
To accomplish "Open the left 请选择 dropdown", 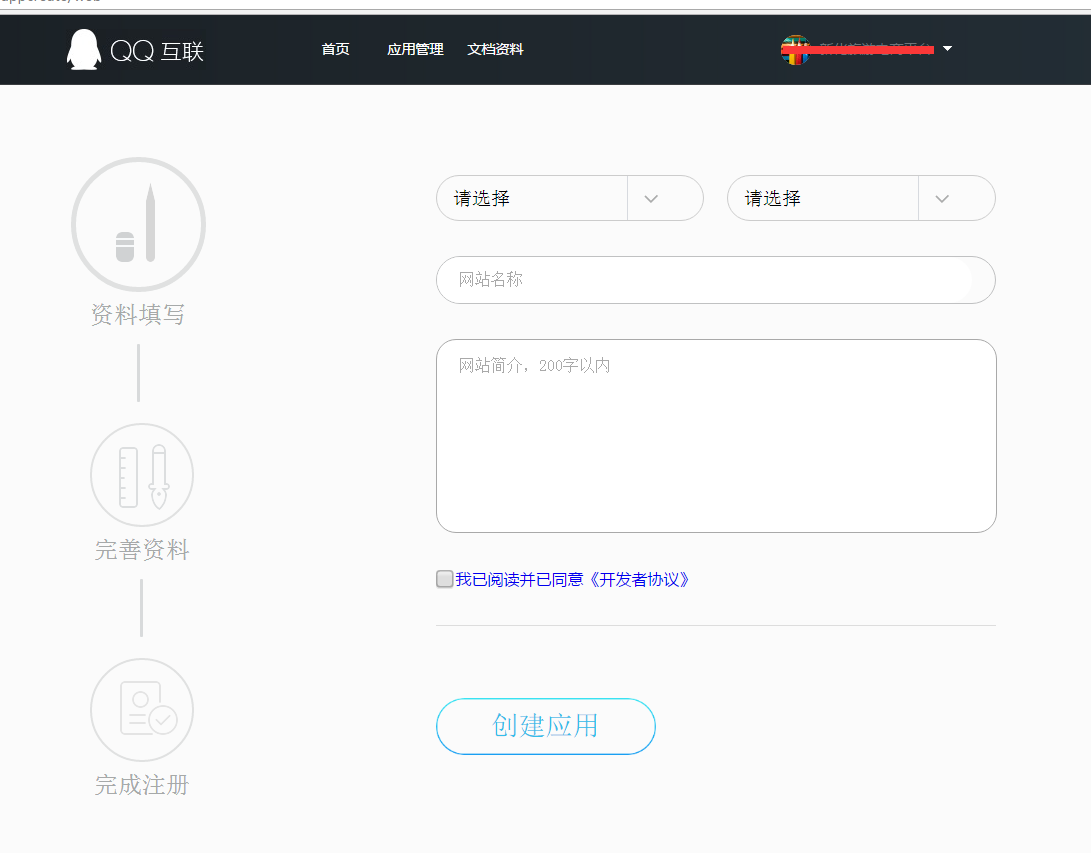I will point(569,198).
